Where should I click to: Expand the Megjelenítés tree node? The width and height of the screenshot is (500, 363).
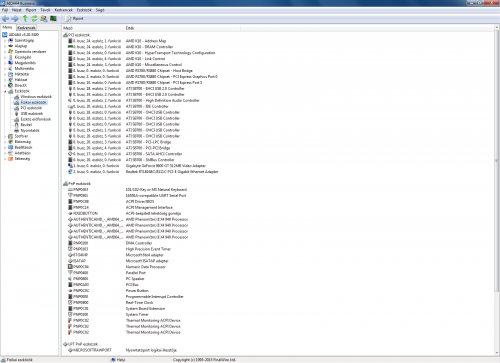tap(5, 63)
